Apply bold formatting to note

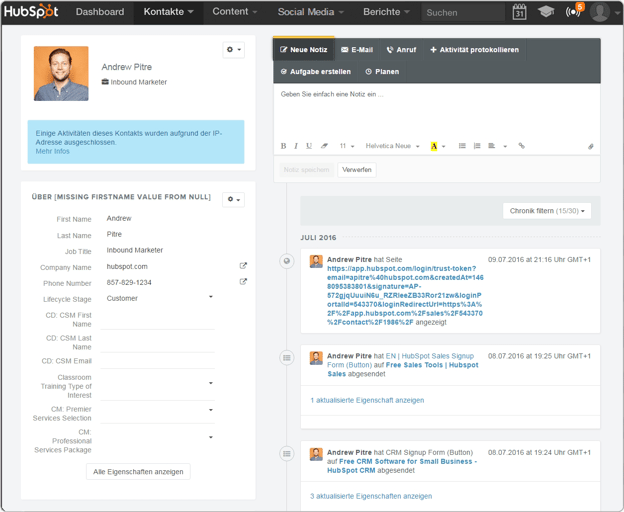283,146
